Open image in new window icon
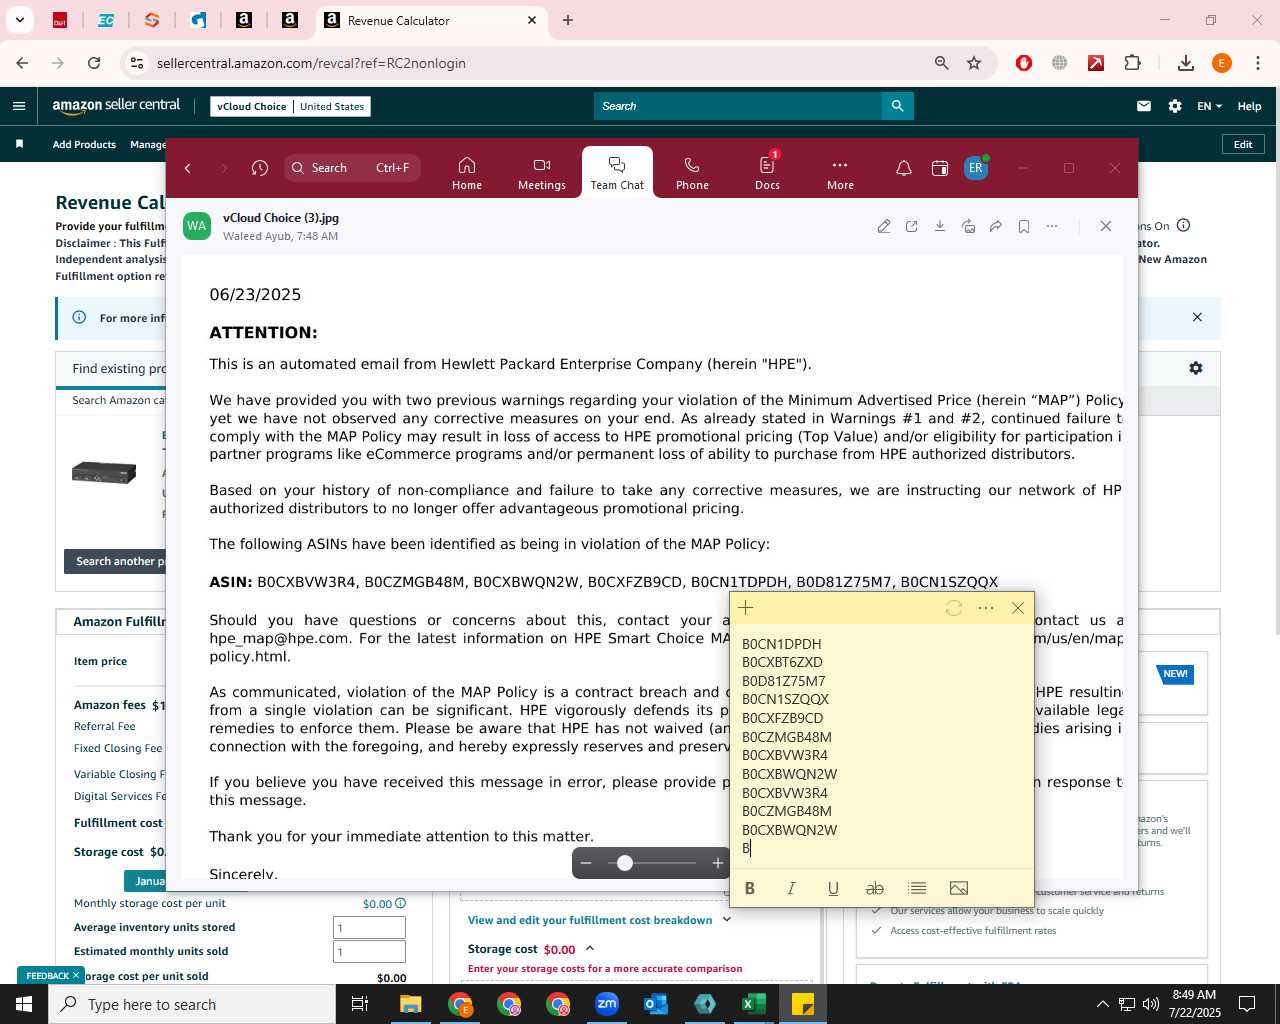Screen dimensions: 1280x1024 912,226
